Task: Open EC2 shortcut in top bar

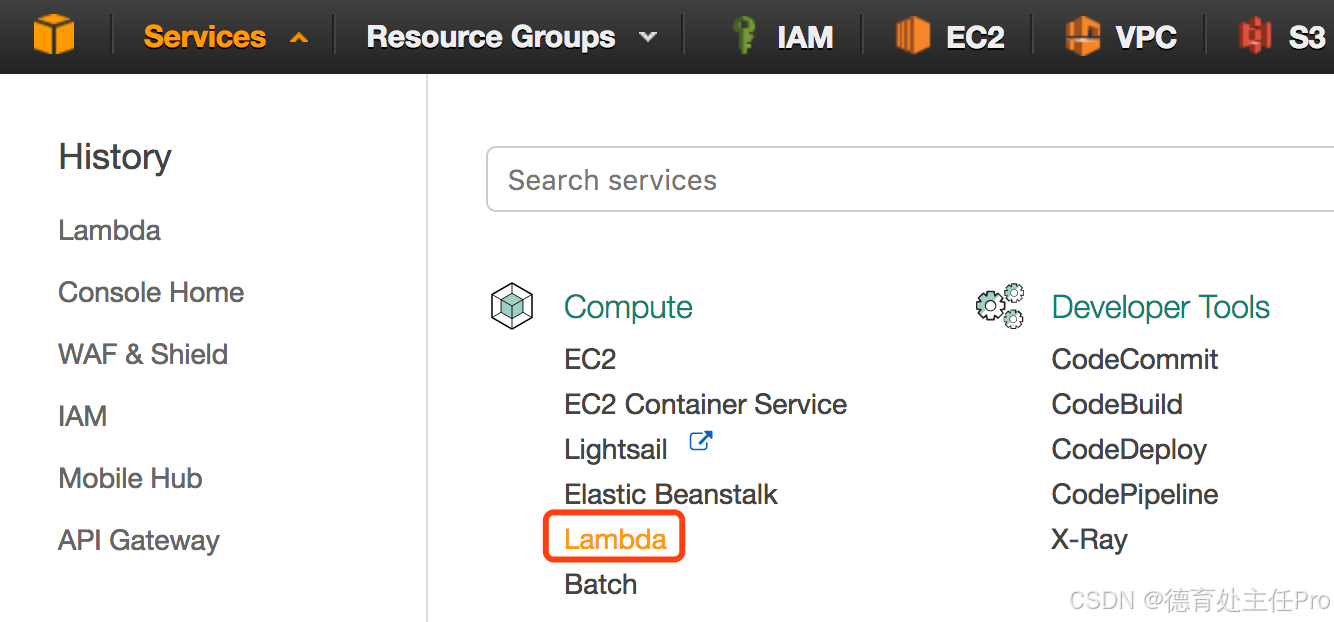Action: click(x=975, y=37)
